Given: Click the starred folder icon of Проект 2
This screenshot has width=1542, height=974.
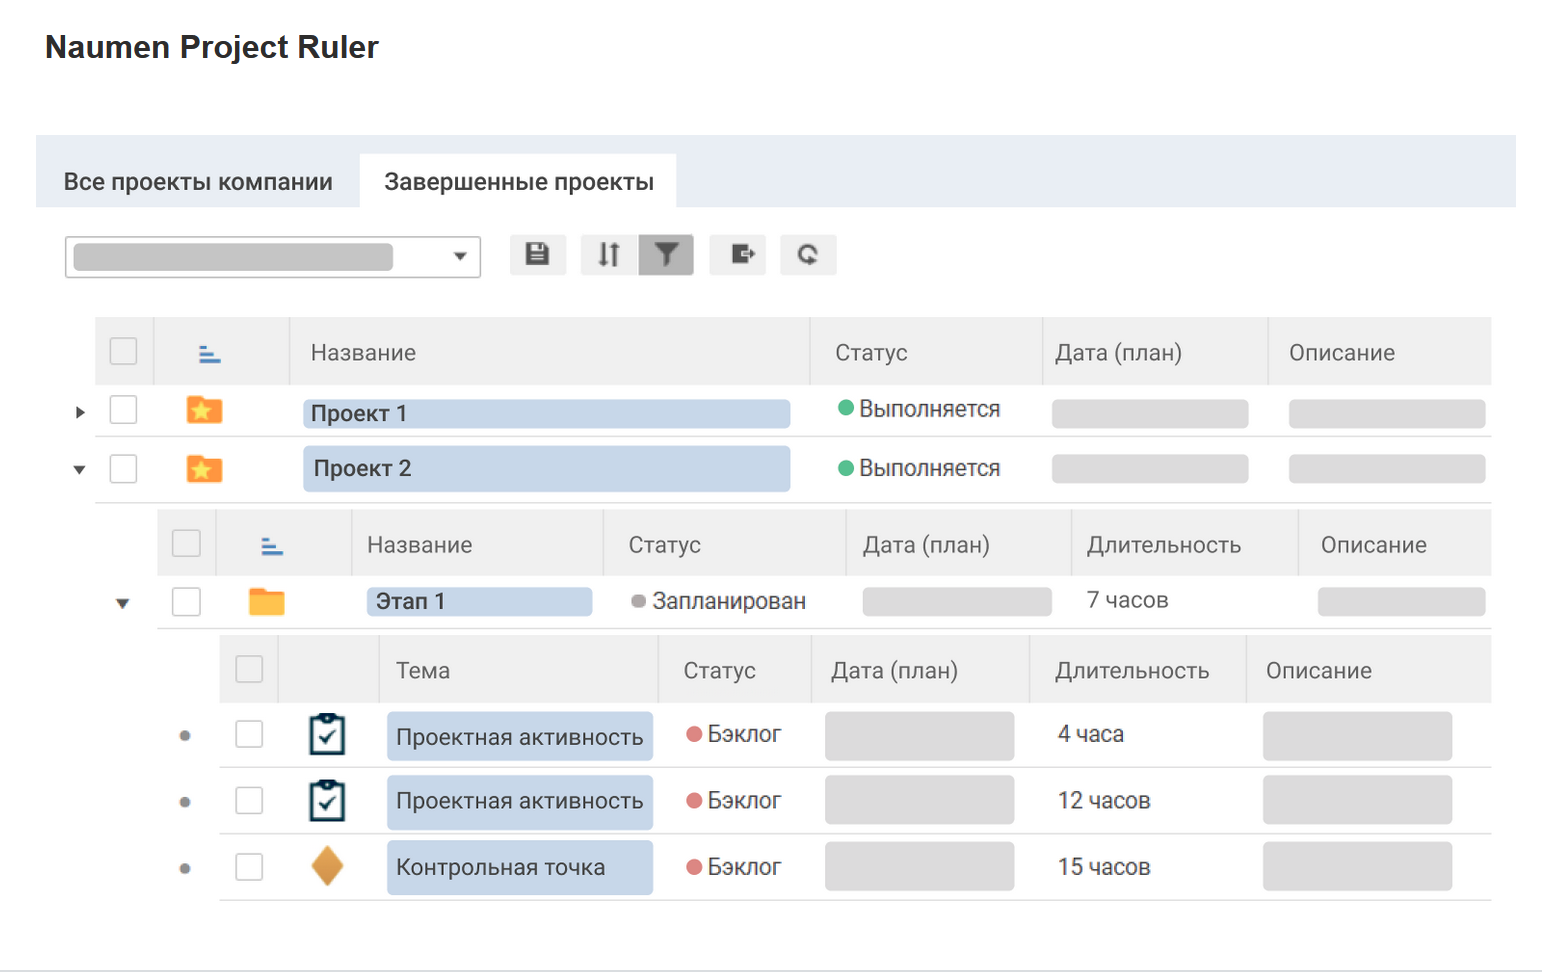Looking at the screenshot, I should [x=204, y=468].
